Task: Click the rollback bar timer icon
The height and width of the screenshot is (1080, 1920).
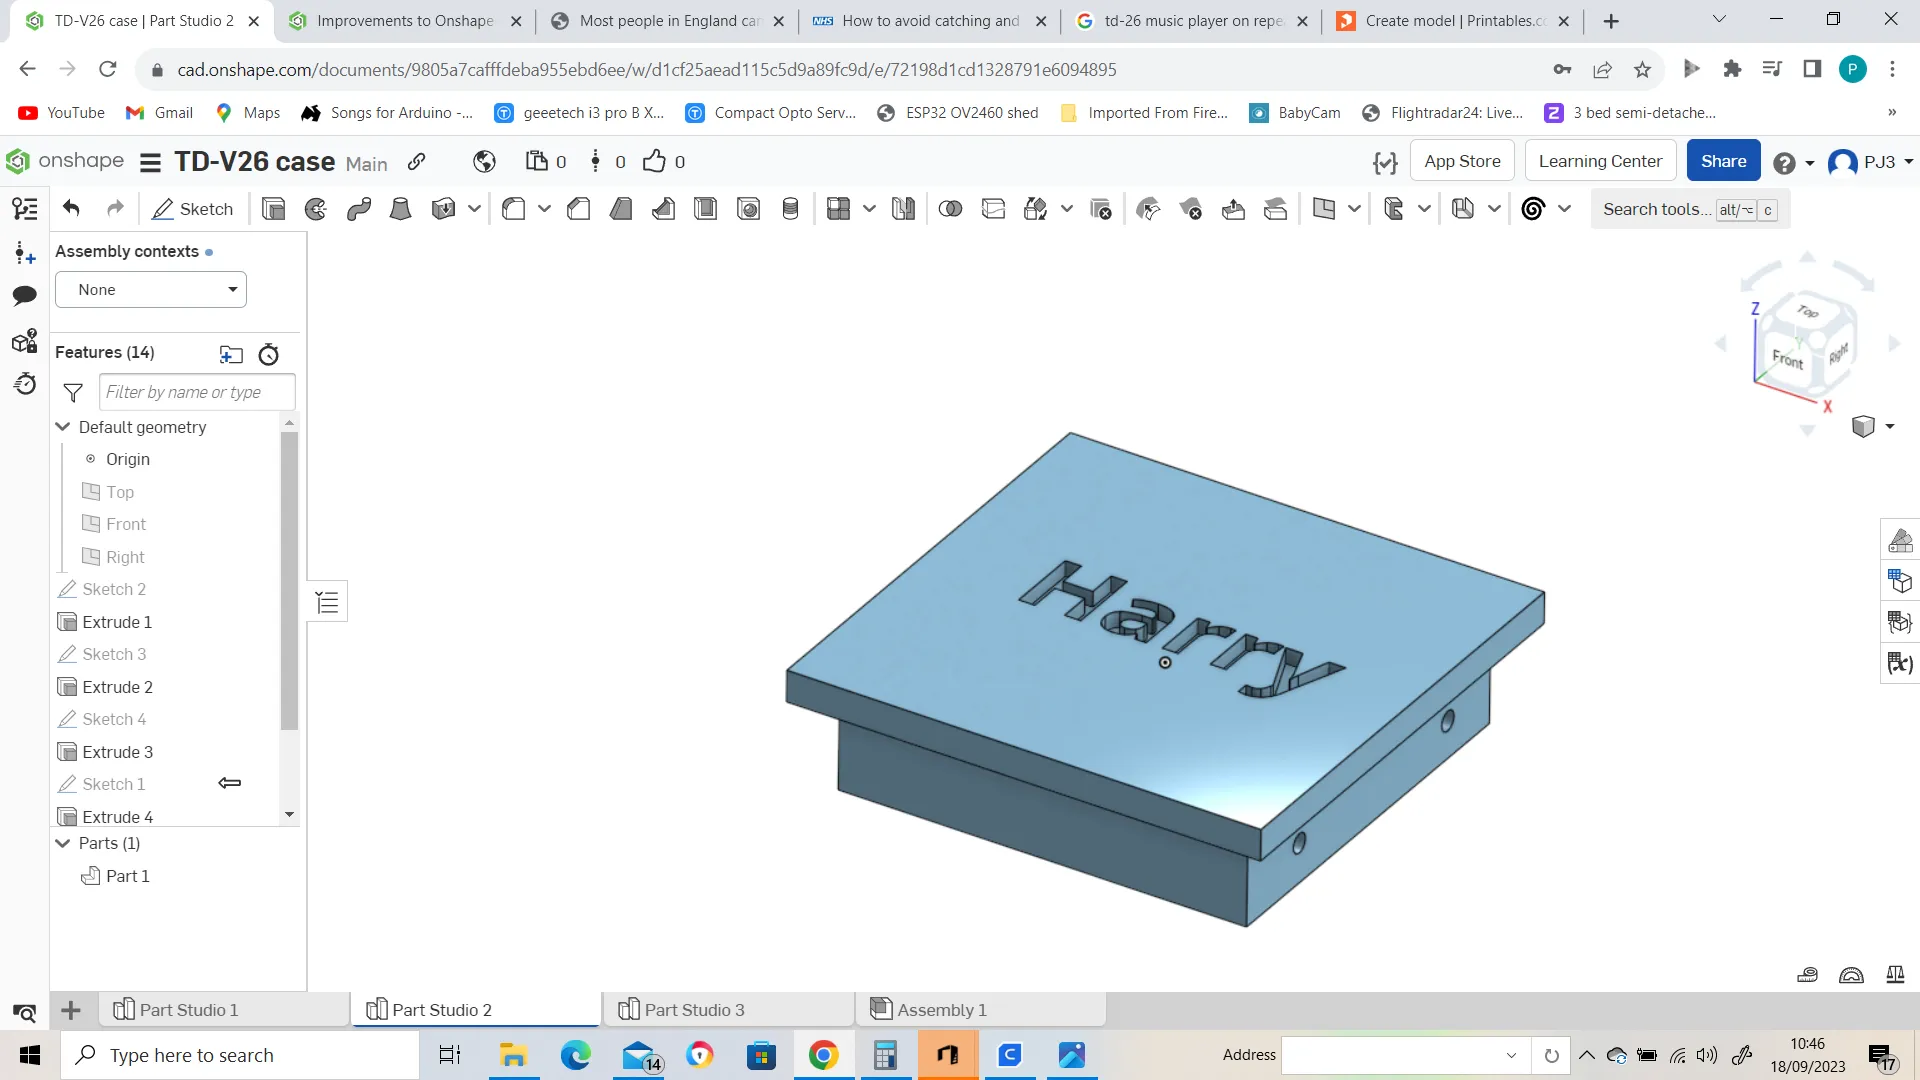Action: (x=268, y=354)
